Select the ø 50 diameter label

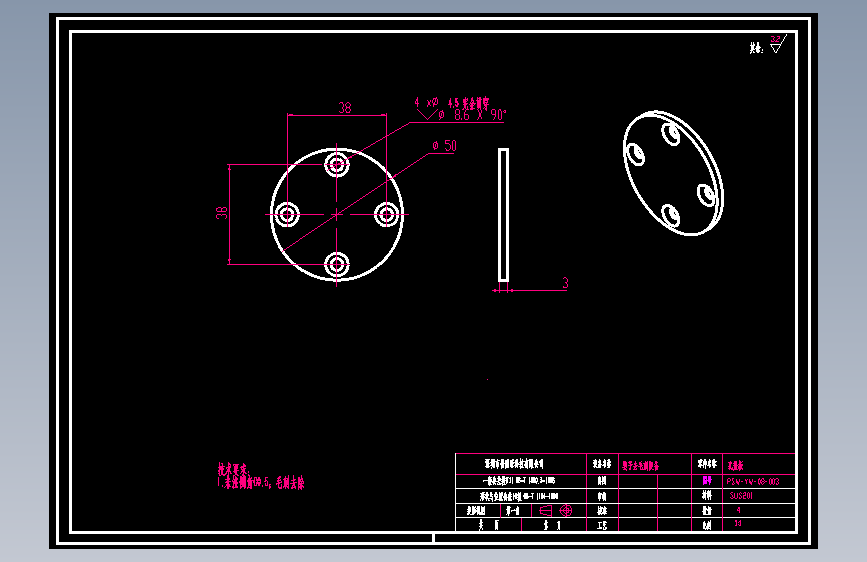coord(445,146)
